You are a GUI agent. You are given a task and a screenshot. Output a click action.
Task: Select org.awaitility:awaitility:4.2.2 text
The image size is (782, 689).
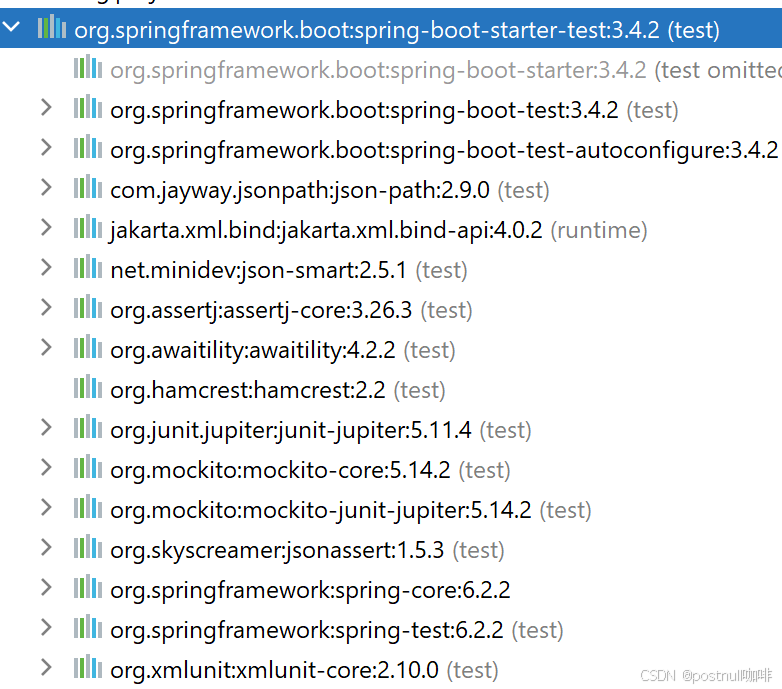[x=252, y=350]
